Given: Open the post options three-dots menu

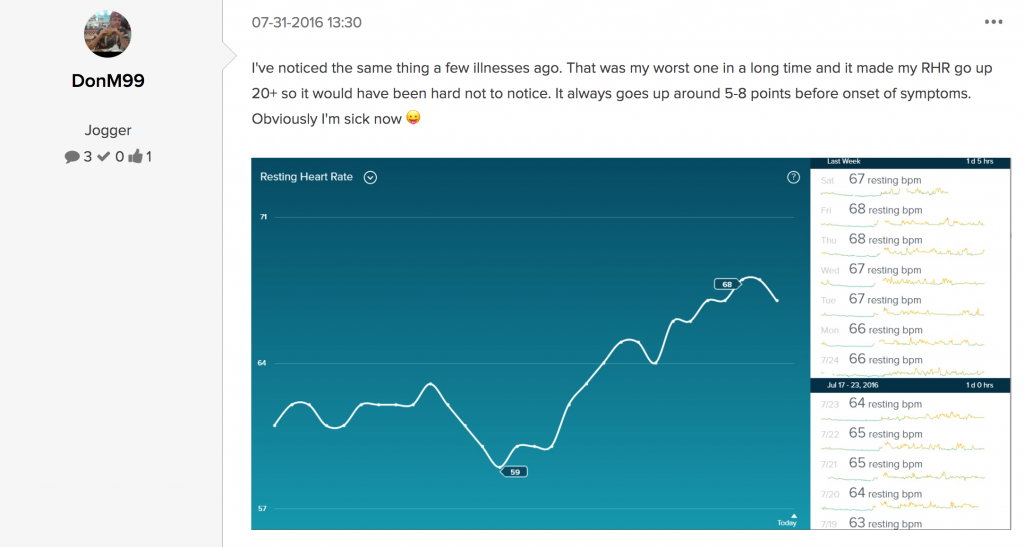Looking at the screenshot, I should click(993, 22).
